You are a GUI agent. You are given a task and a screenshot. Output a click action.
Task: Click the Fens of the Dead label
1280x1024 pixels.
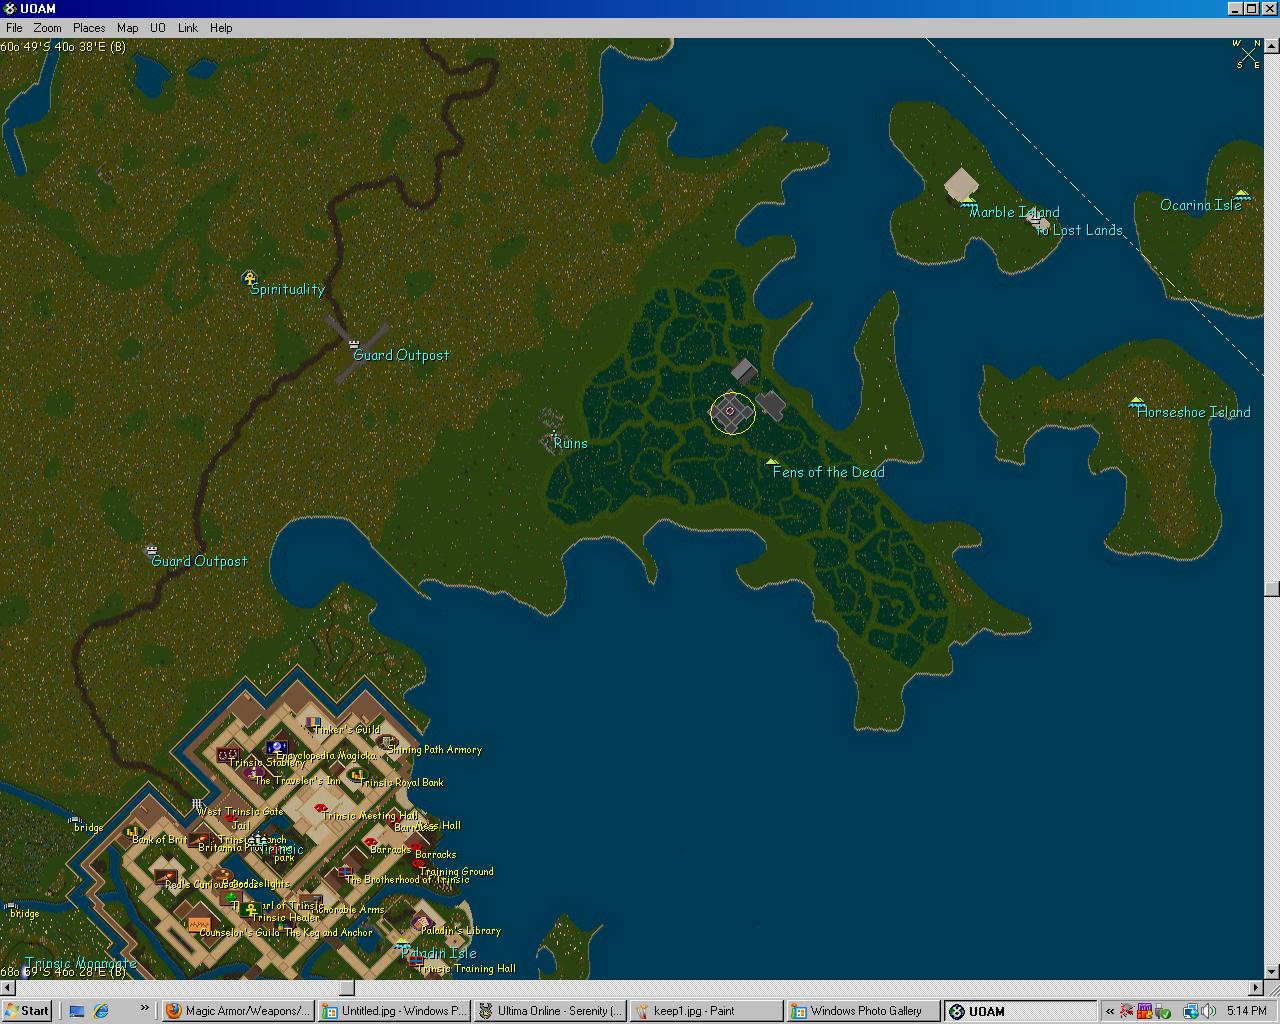828,472
